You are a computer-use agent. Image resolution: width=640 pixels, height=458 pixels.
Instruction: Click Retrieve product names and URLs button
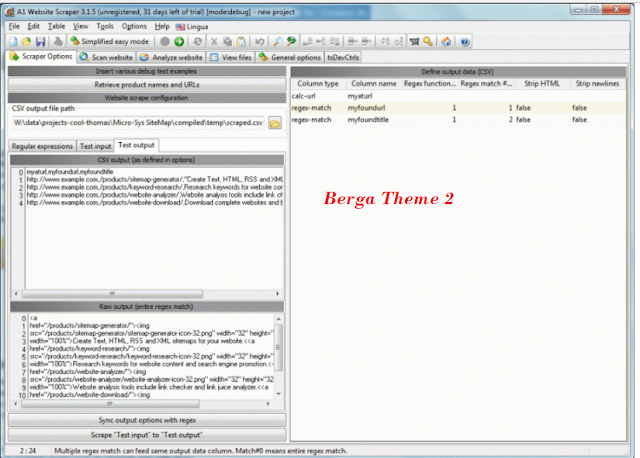(147, 85)
